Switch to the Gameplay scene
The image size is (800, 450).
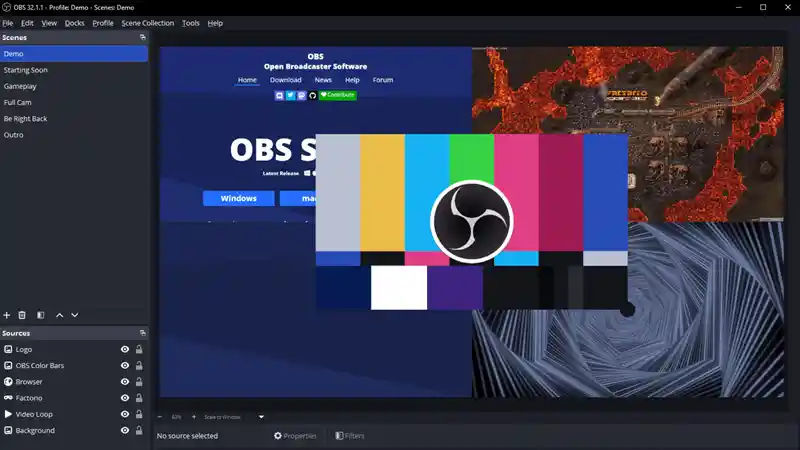74,86
